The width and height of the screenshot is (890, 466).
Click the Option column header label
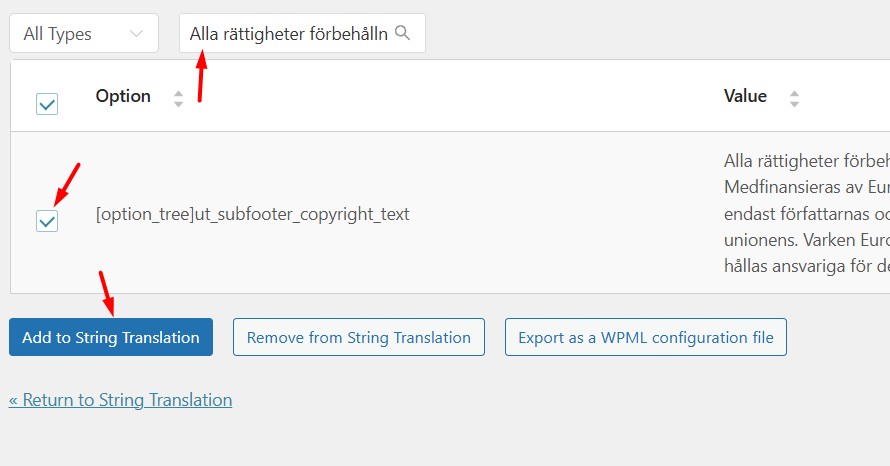[123, 96]
